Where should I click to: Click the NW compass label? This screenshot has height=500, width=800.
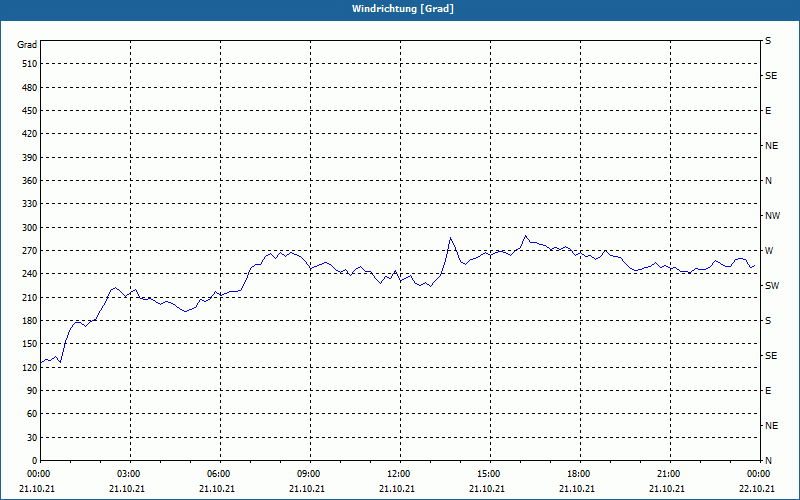[772, 216]
